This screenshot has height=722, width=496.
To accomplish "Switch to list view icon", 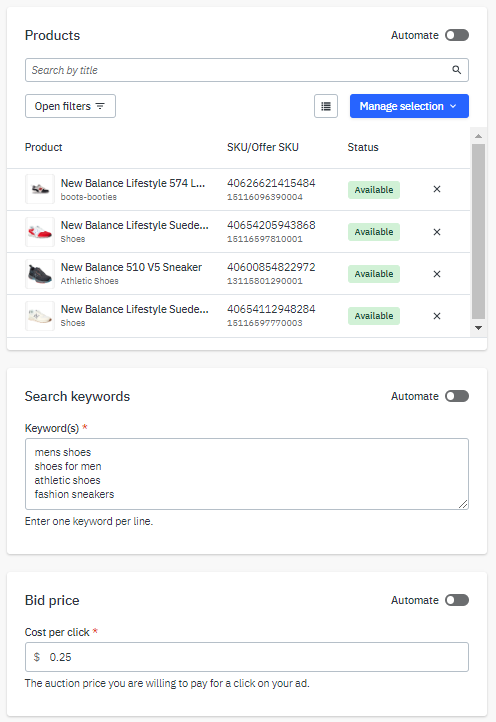I will tap(326, 106).
